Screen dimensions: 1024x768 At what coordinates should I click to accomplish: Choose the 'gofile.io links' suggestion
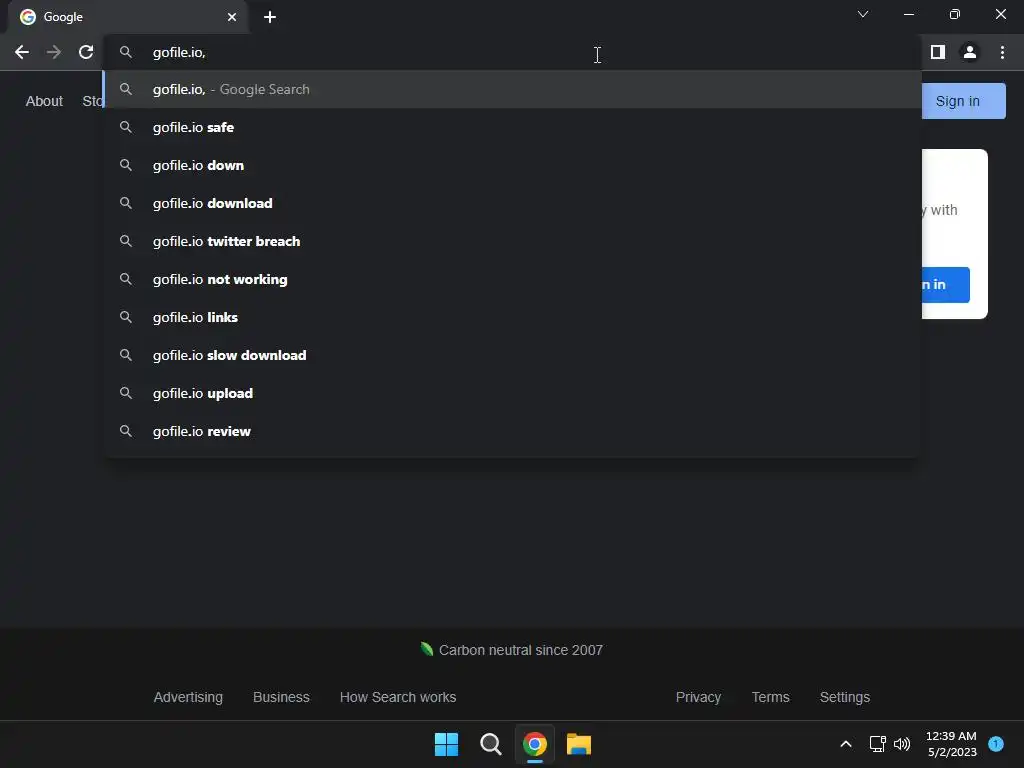pos(512,317)
